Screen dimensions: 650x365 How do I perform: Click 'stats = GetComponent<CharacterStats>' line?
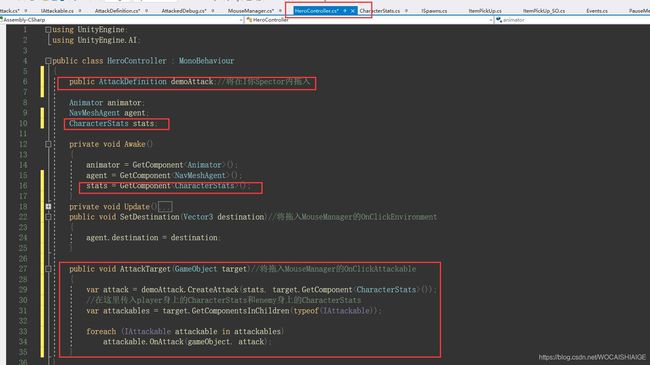168,185
